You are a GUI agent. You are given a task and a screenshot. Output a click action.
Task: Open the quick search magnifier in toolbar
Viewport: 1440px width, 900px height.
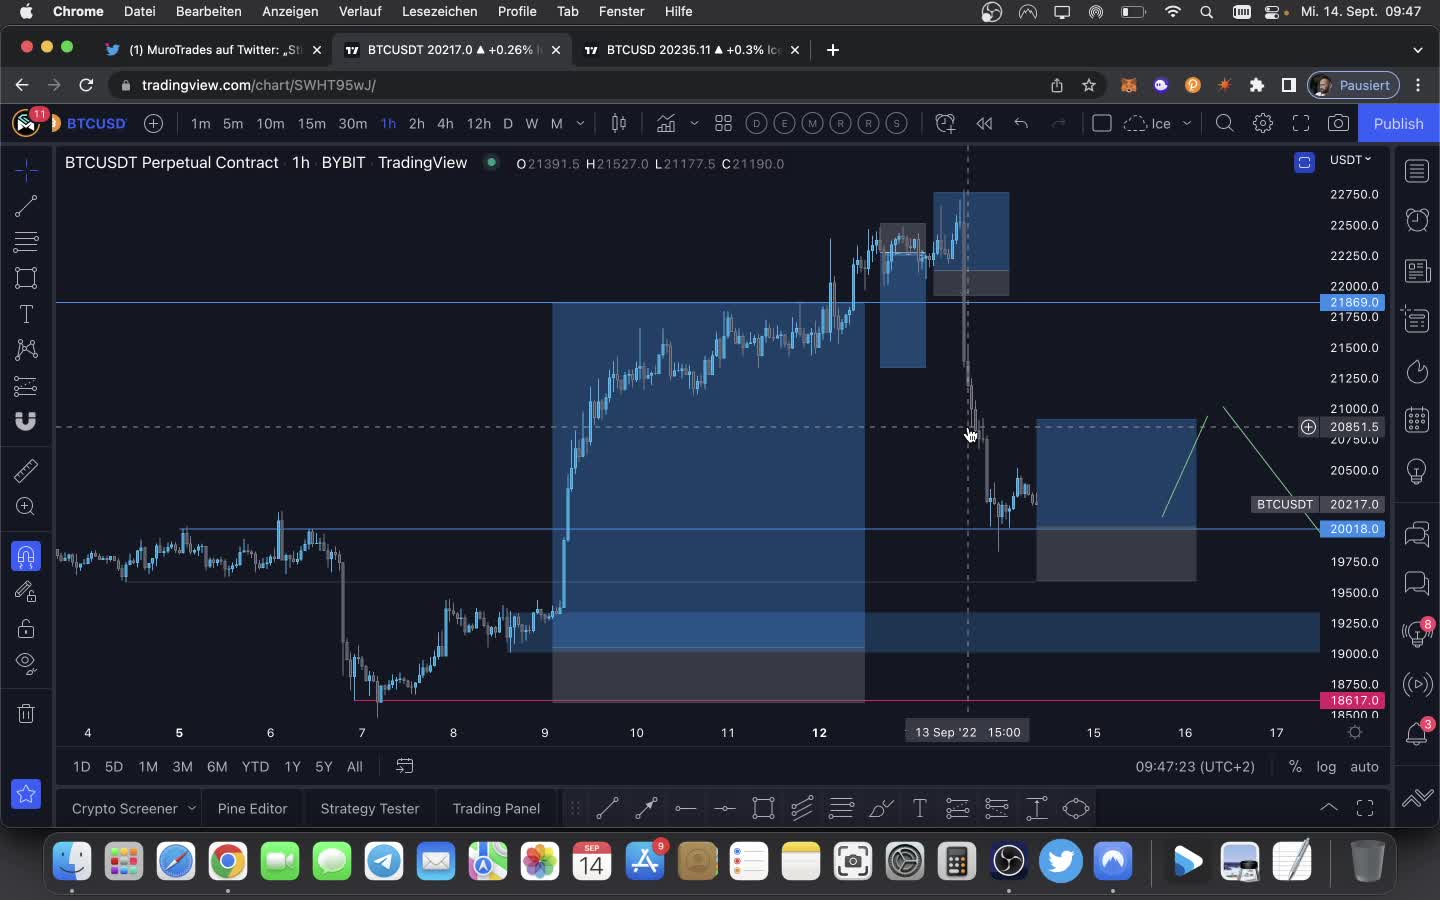pos(1224,123)
